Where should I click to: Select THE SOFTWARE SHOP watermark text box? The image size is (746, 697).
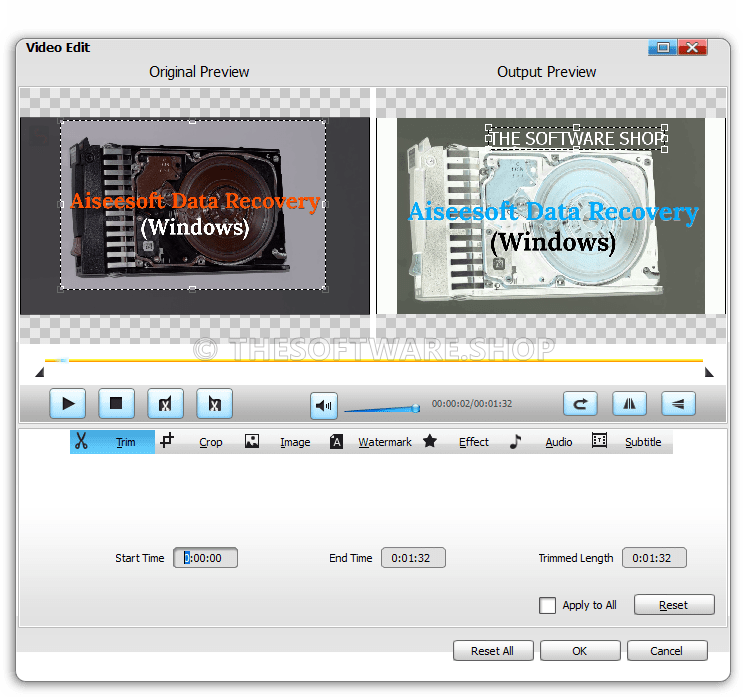pyautogui.click(x=576, y=138)
